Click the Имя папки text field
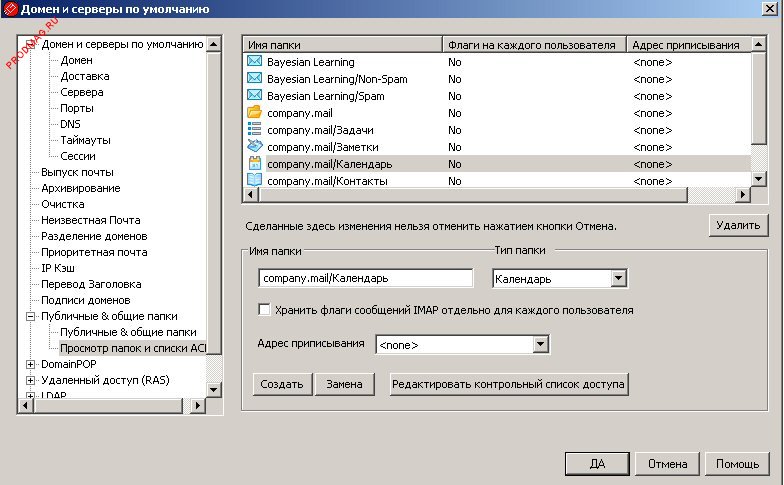The width and height of the screenshot is (784, 485). [365, 279]
